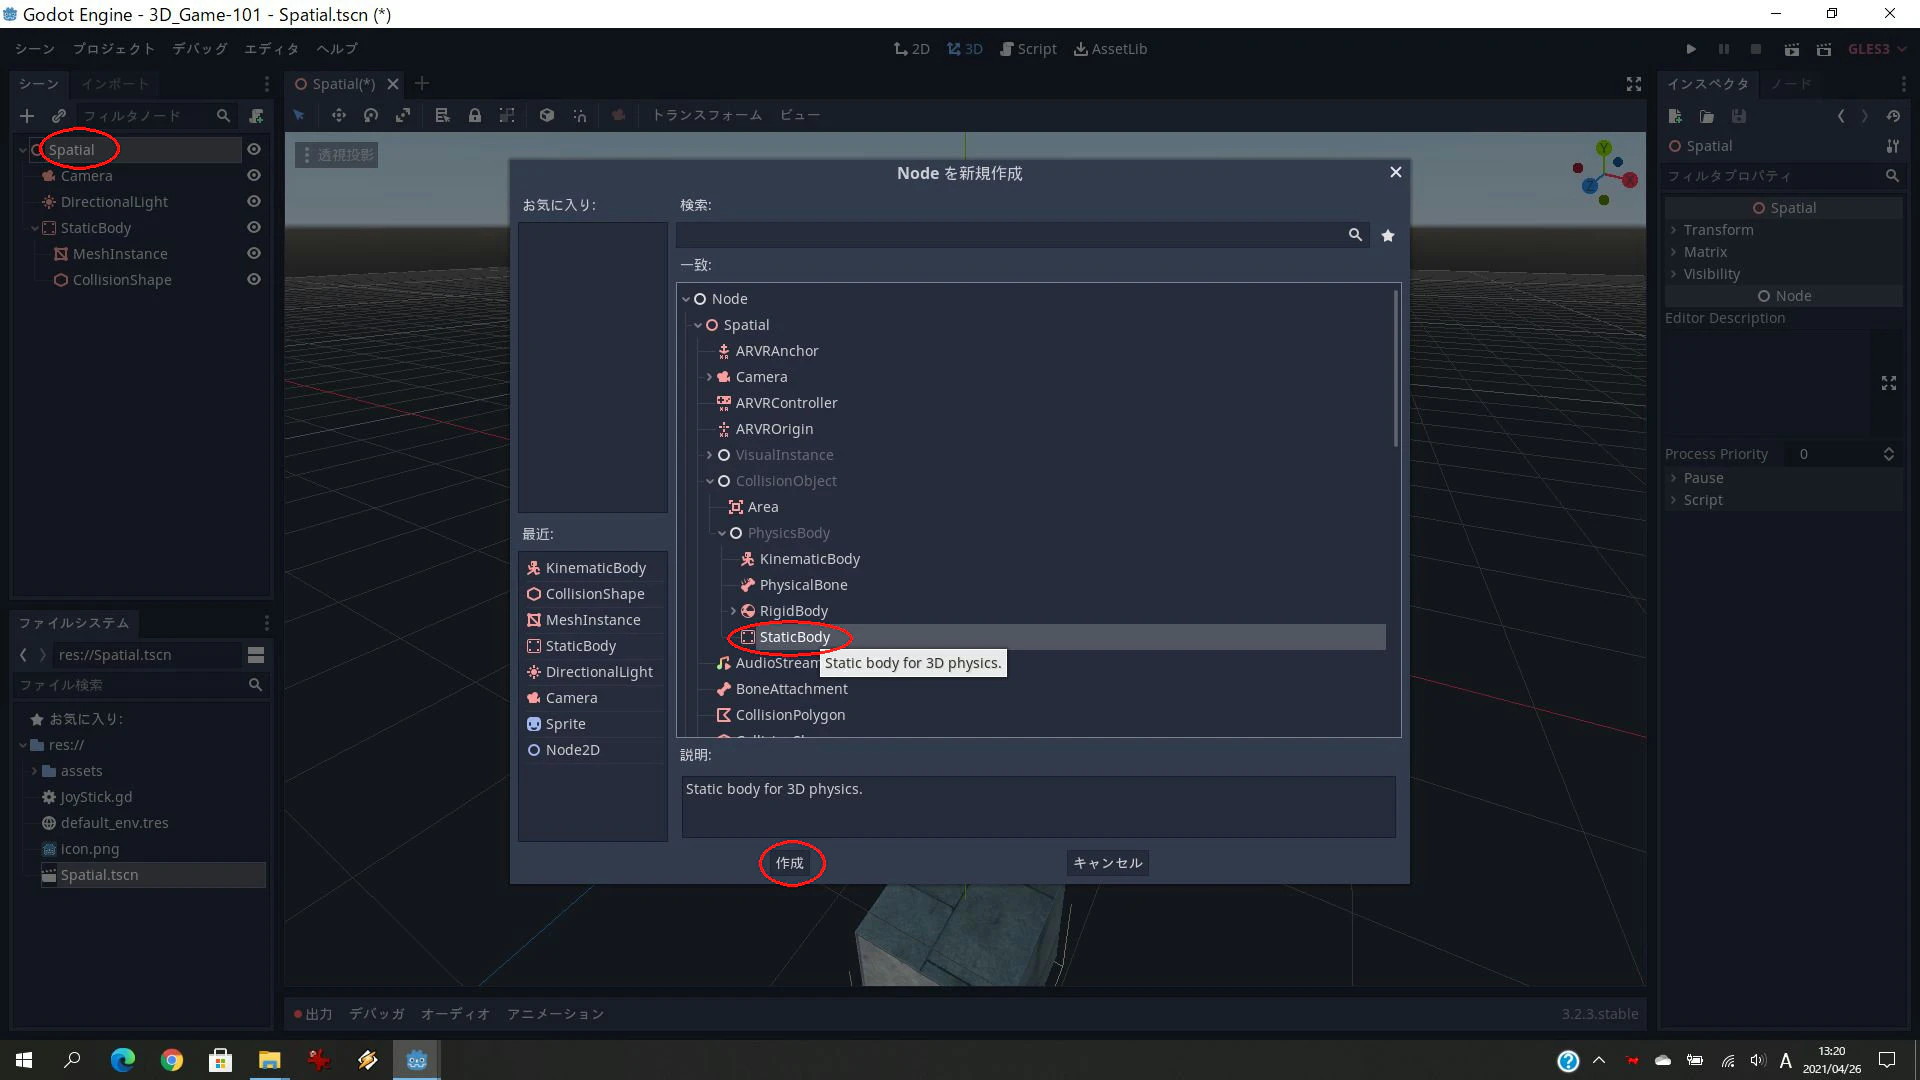
Task: Click the add new node plus icon
Action: point(27,116)
